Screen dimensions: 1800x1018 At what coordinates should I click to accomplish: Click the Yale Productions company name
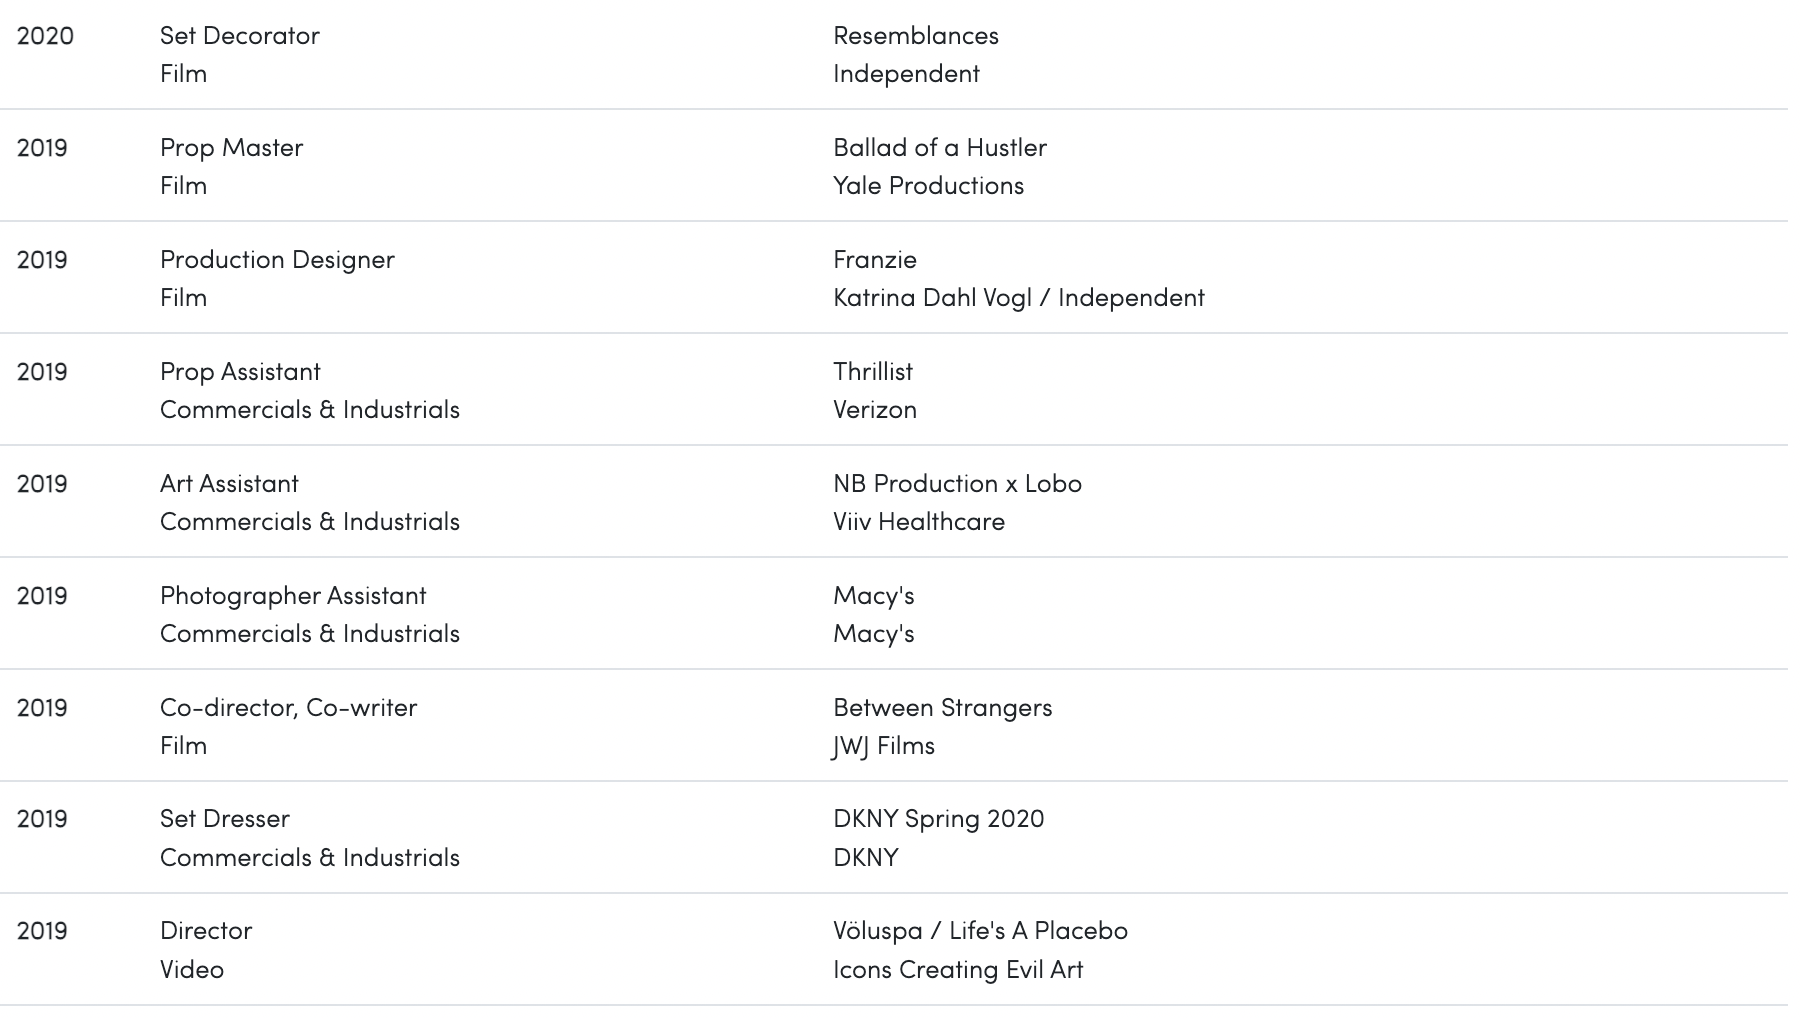coord(928,186)
